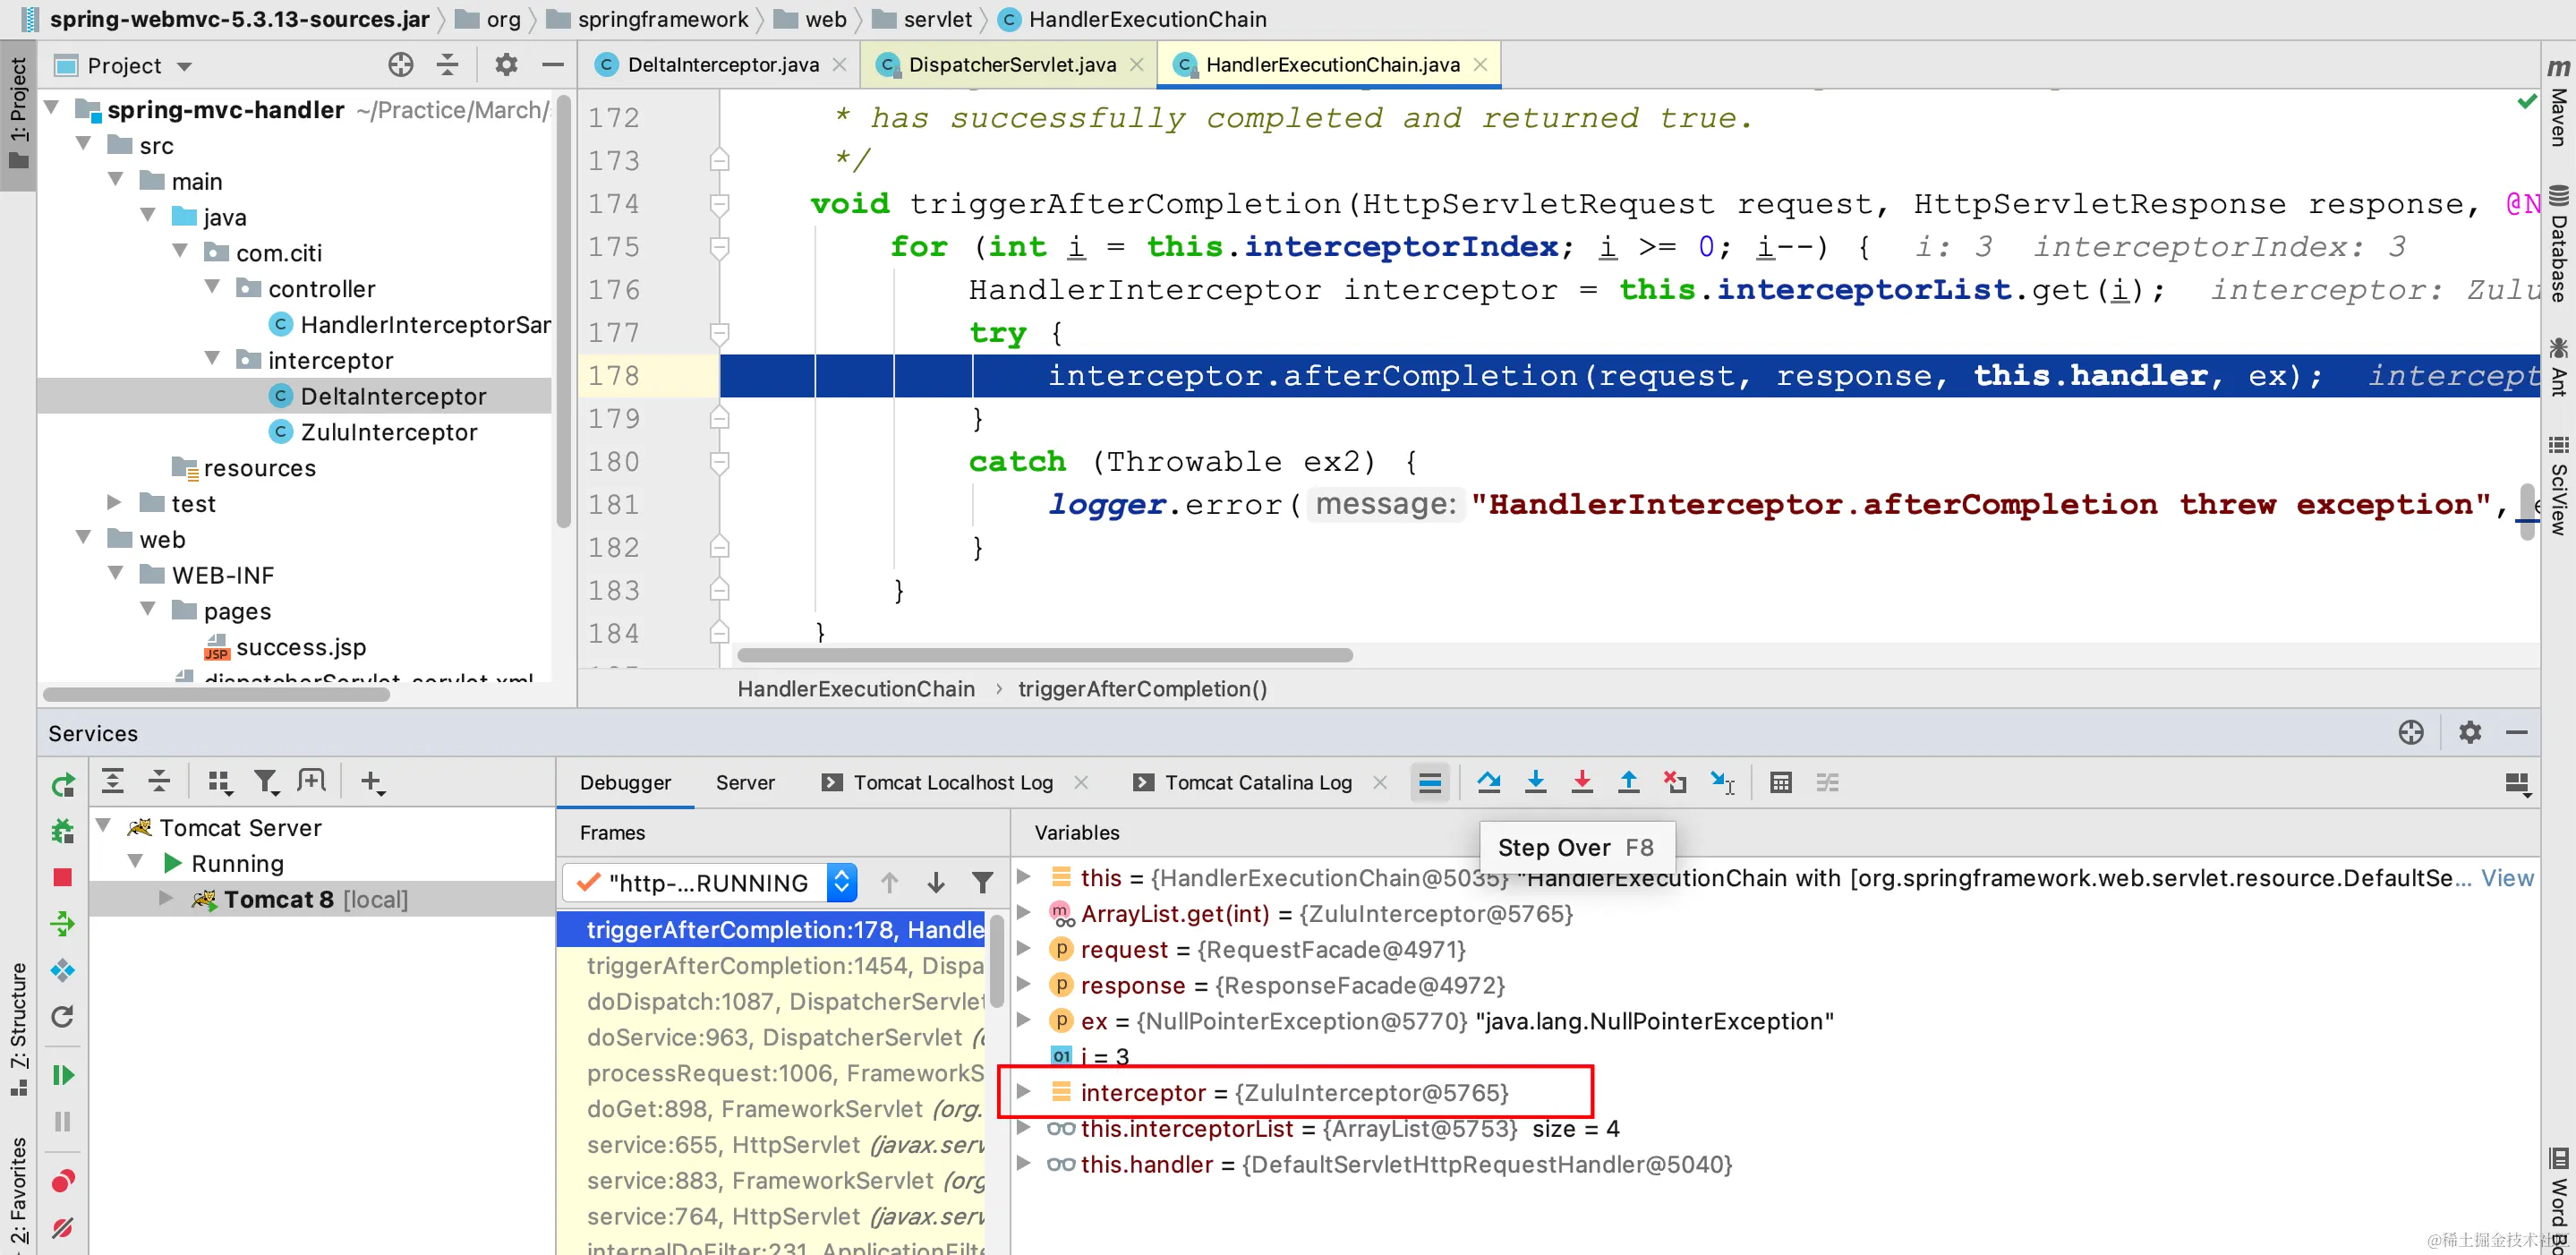Click the Evaluate Expression calculator icon
Screen dimensions: 2576x1255
(x=1780, y=782)
